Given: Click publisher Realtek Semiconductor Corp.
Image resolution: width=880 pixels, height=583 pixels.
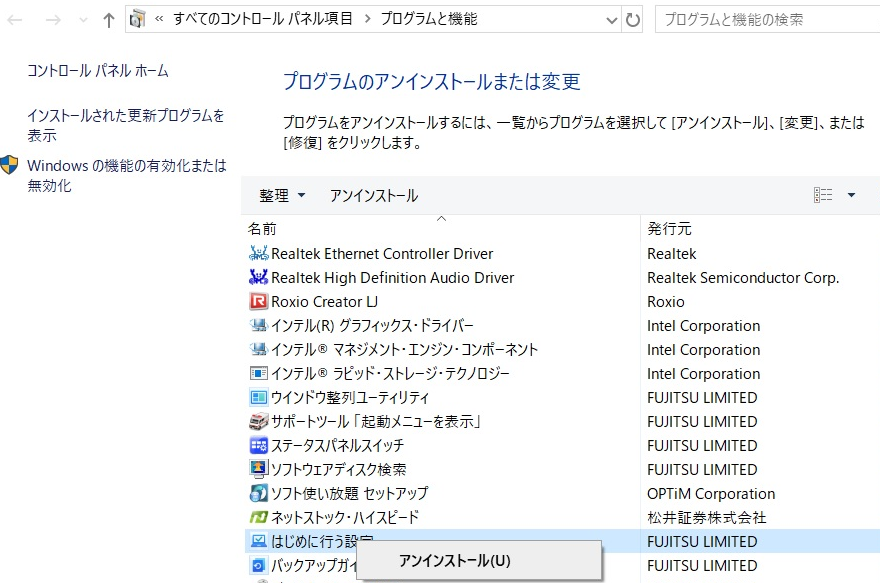Looking at the screenshot, I should coord(743,277).
